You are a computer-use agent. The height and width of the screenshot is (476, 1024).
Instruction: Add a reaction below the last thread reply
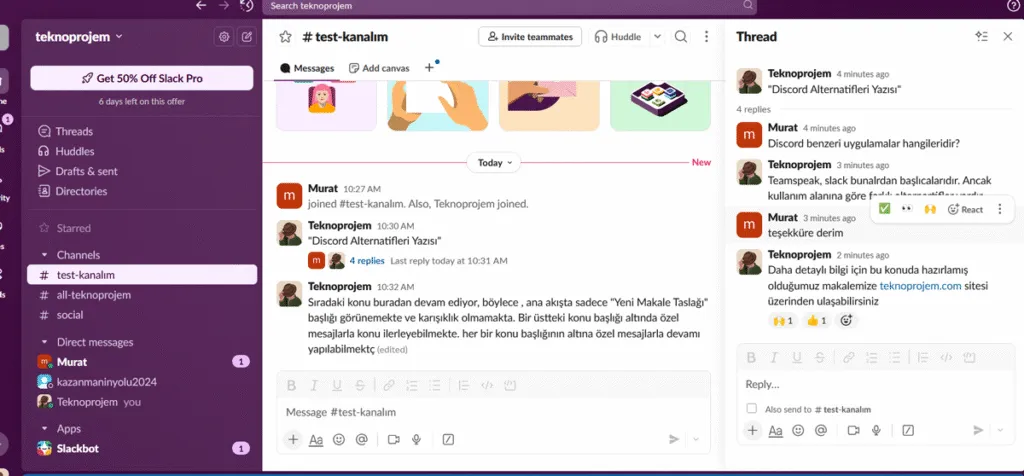847,321
